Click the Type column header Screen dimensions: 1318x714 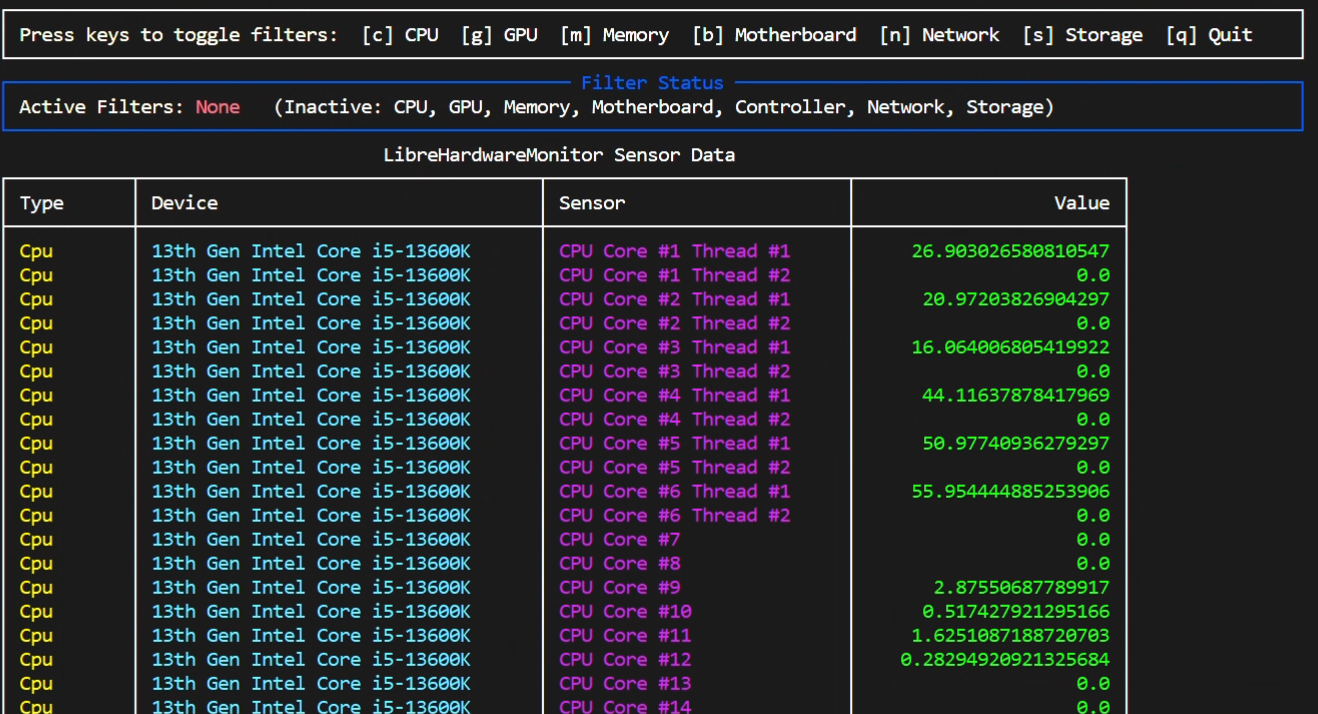[x=41, y=203]
